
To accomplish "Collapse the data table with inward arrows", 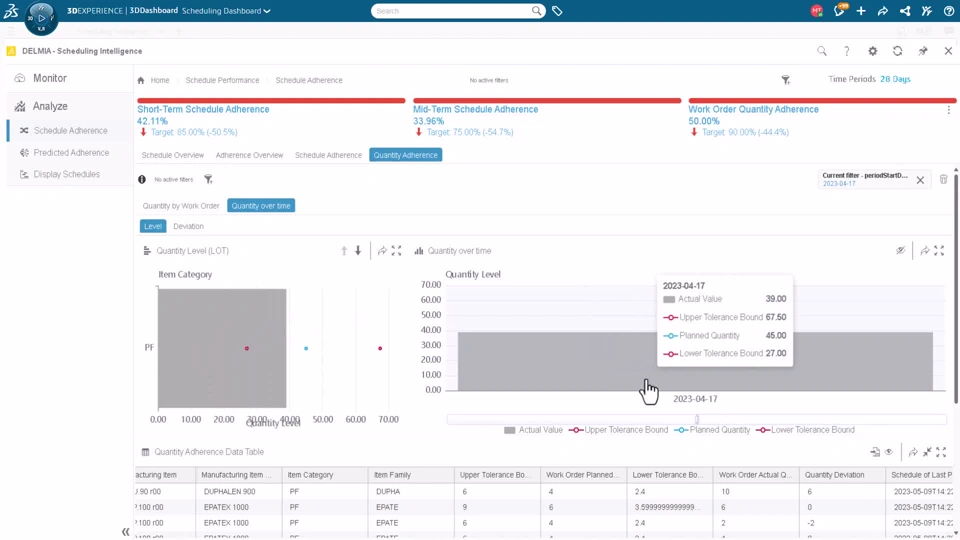I will pos(927,452).
